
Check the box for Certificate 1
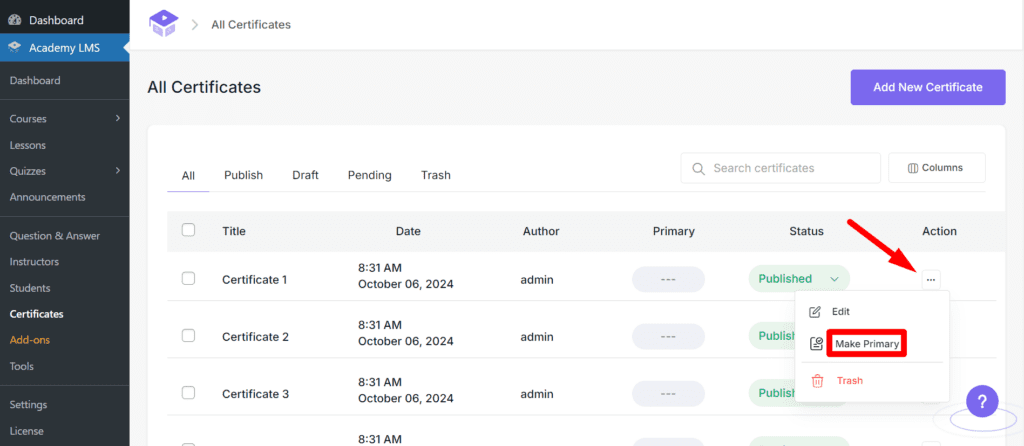pos(188,279)
